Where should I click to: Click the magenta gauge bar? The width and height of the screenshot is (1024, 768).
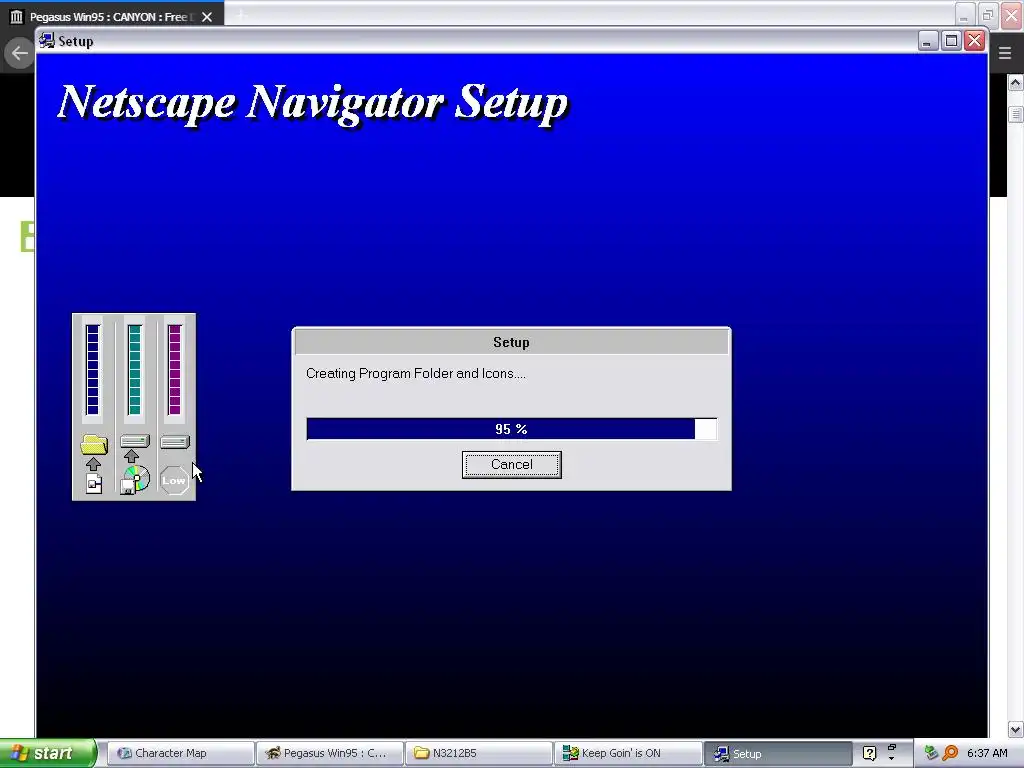[x=174, y=370]
